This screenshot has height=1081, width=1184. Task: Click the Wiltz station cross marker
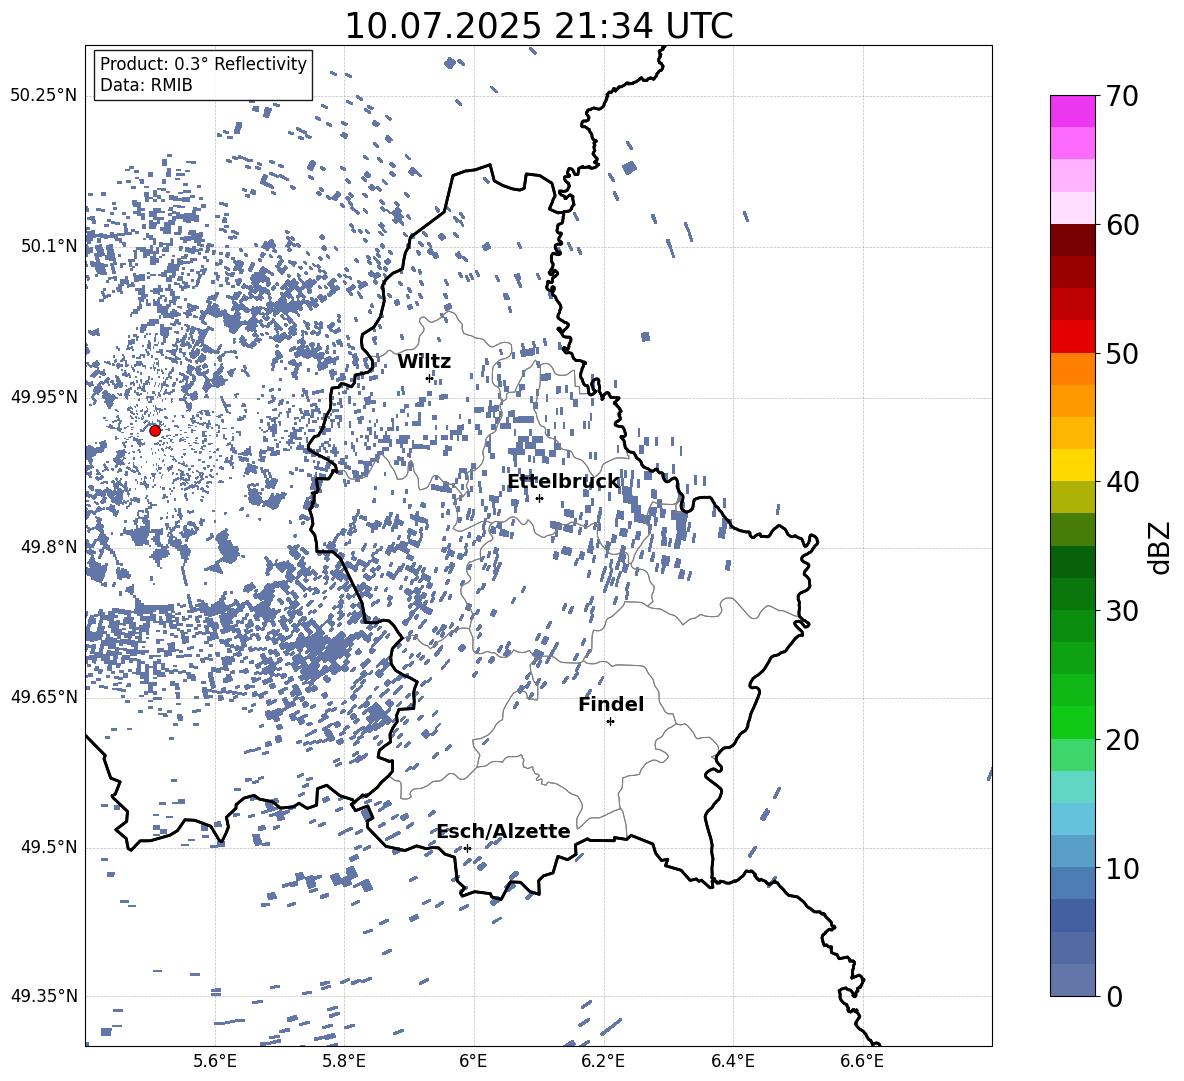430,378
